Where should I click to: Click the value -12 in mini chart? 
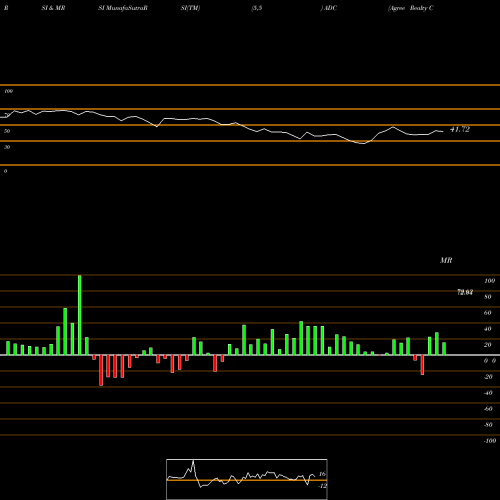[322, 486]
